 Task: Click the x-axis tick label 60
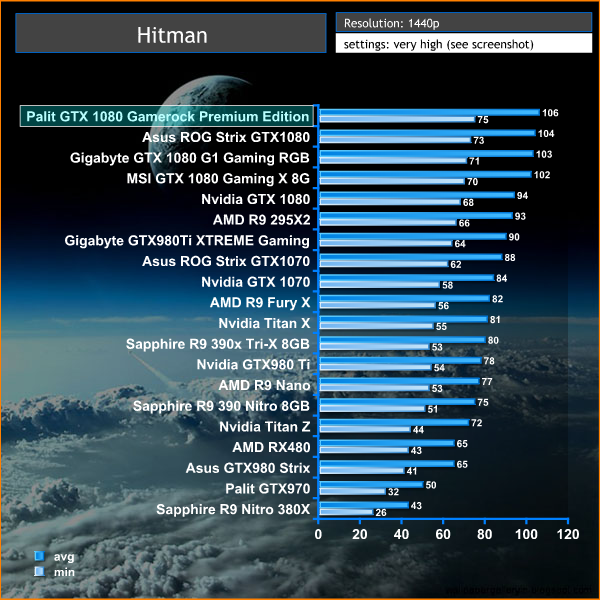[x=443, y=534]
